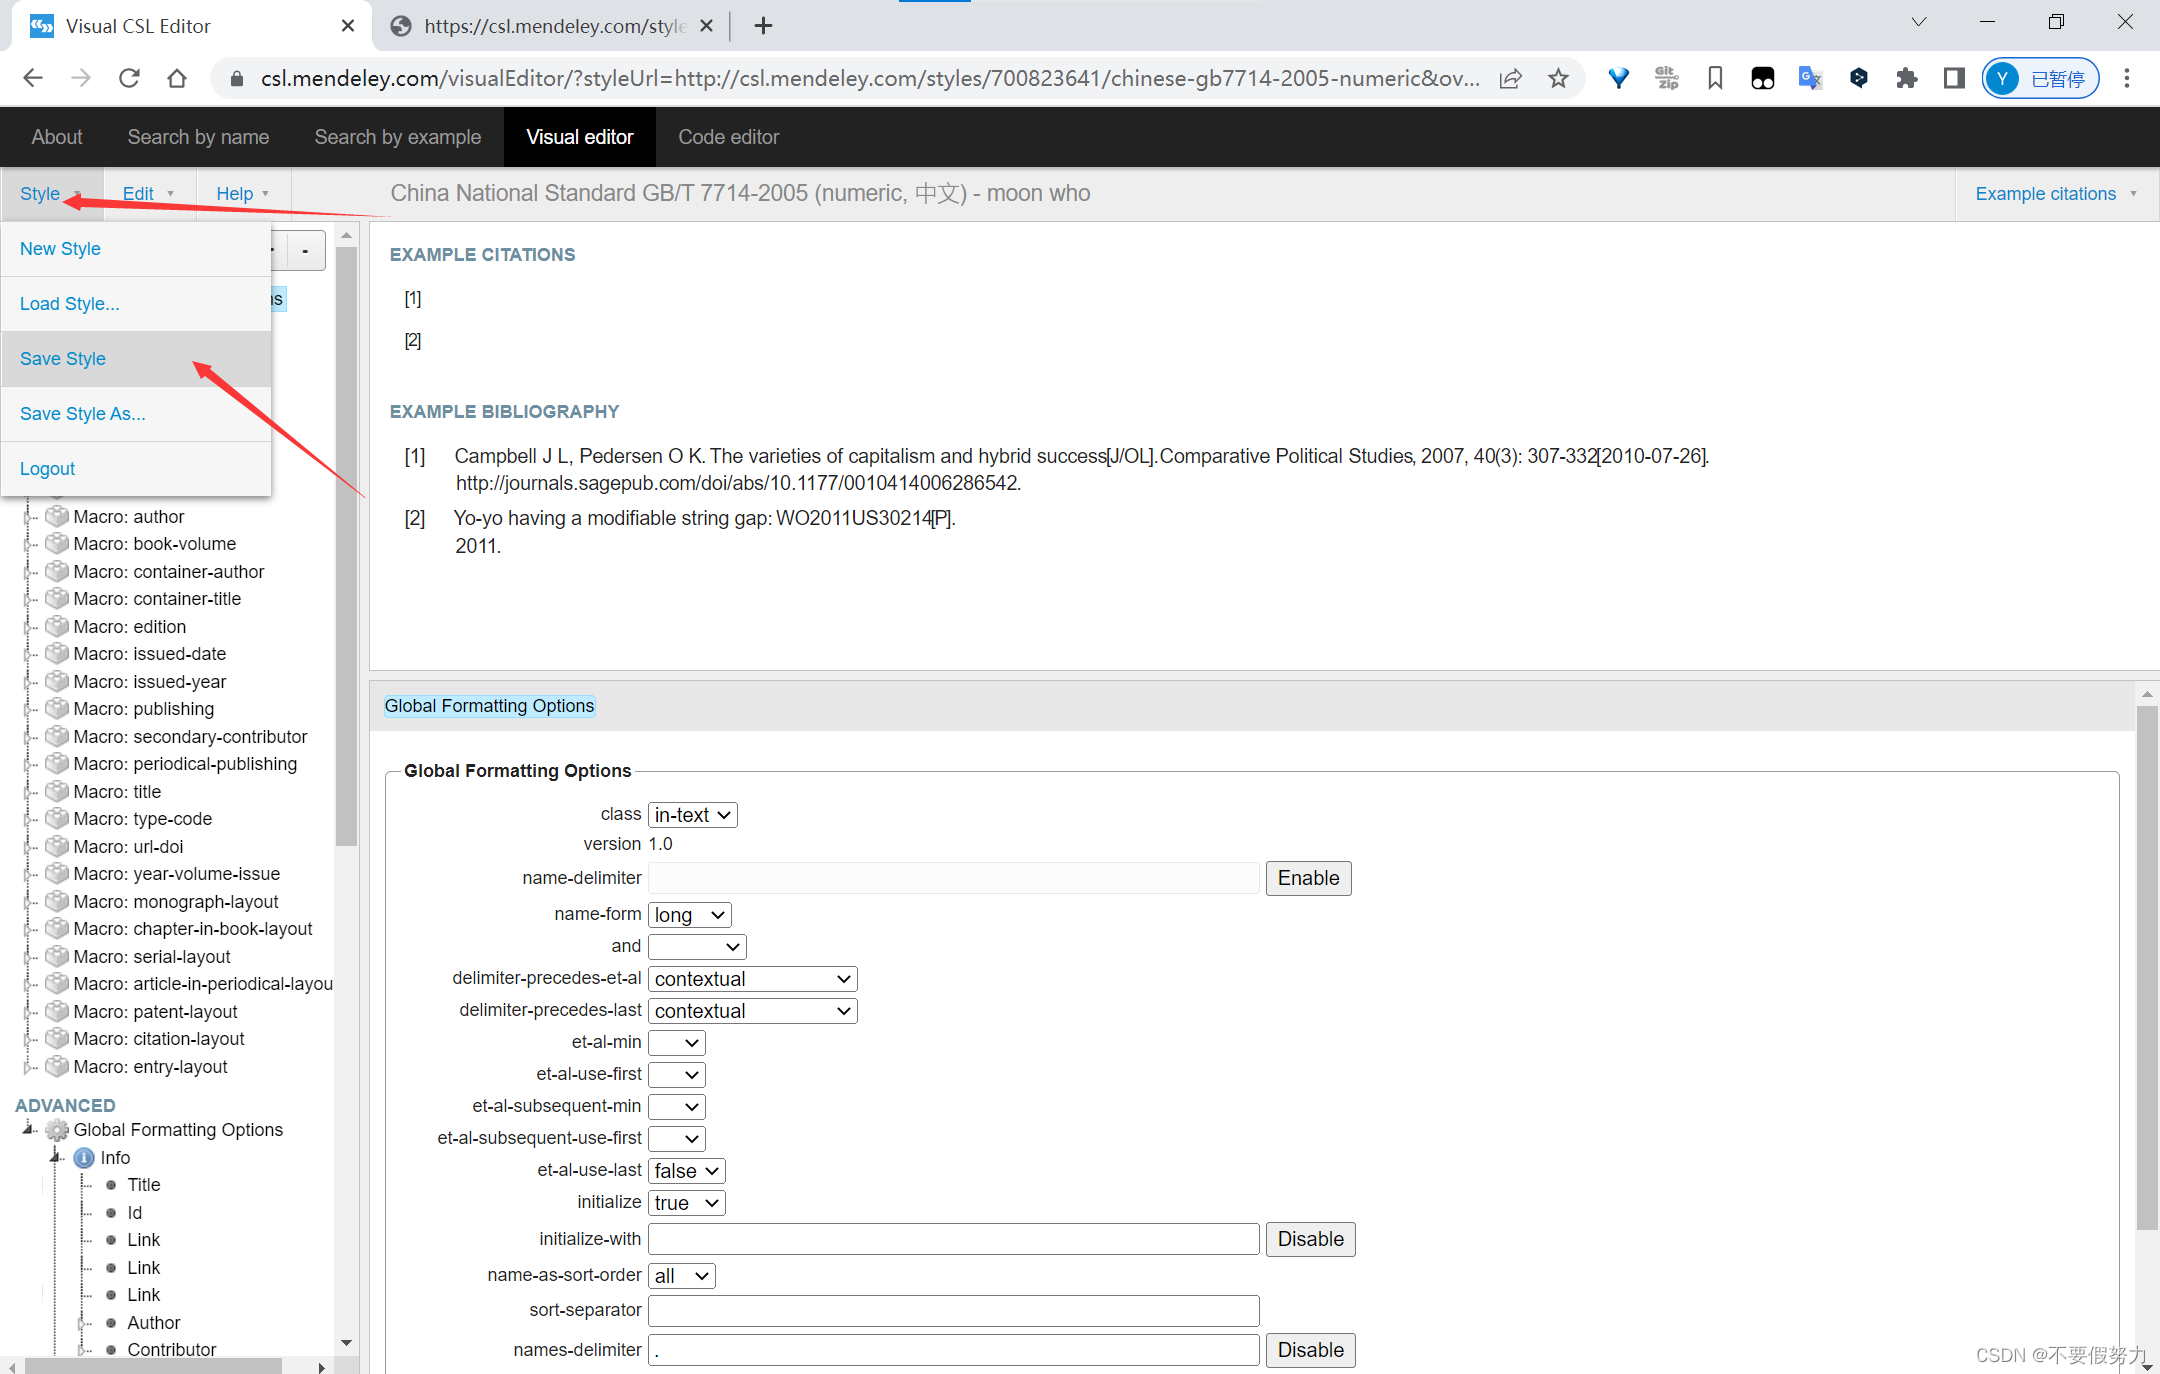Click the Macro: title icon in tree
This screenshot has height=1374, width=2160.
(x=57, y=792)
